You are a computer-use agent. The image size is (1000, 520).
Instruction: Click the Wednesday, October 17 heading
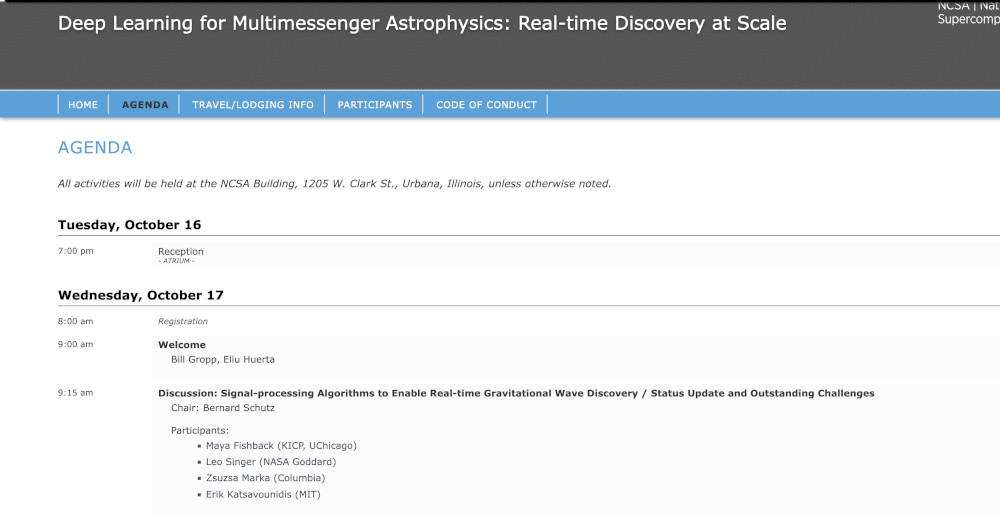pos(140,295)
